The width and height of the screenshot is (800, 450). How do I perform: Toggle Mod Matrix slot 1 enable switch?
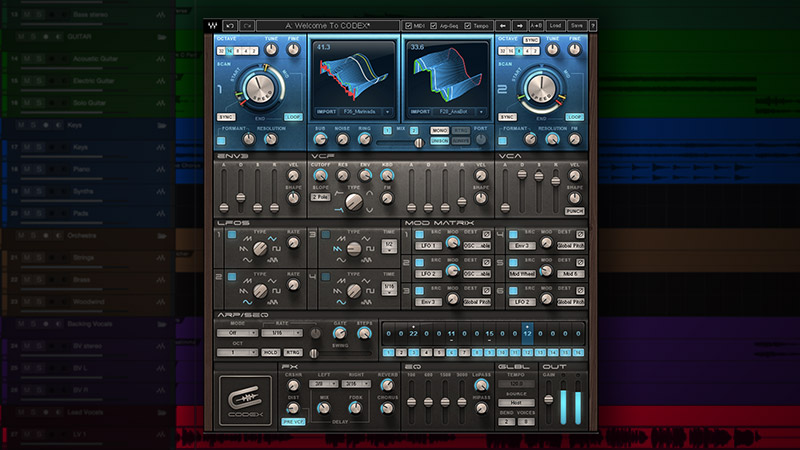coord(419,235)
